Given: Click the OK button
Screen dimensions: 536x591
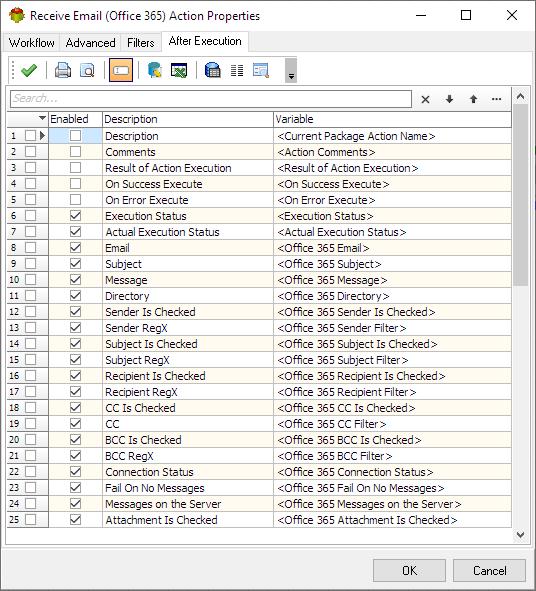Looking at the screenshot, I should click(x=409, y=570).
